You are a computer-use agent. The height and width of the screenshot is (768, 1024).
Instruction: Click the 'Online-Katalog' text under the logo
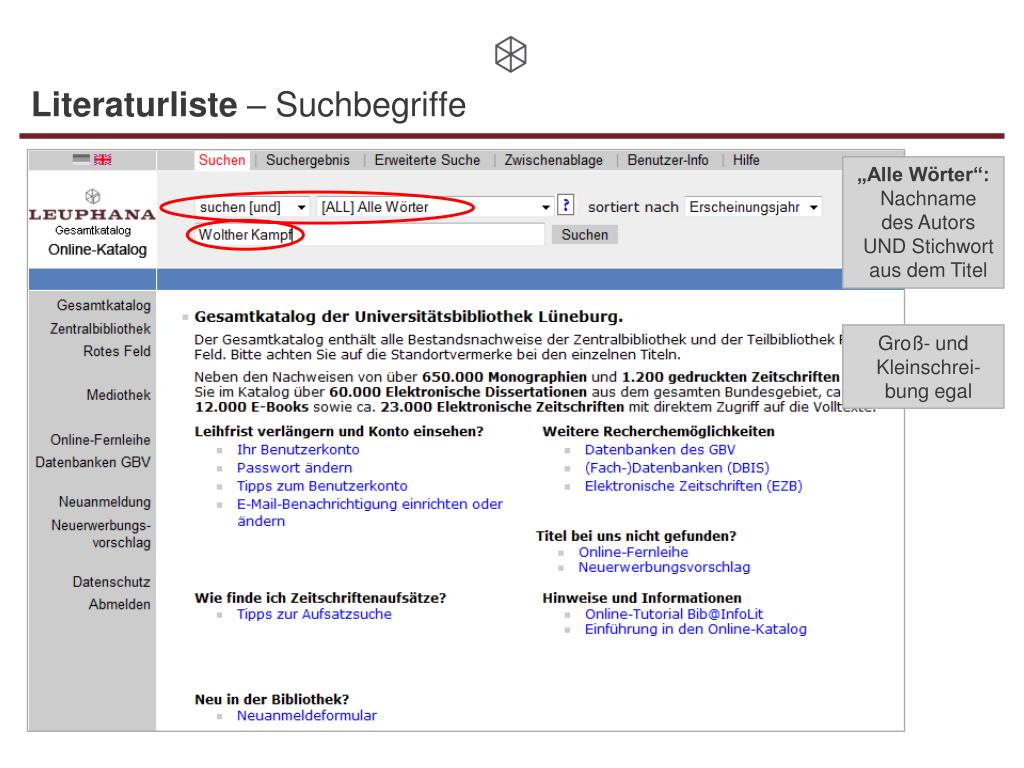pyautogui.click(x=97, y=249)
